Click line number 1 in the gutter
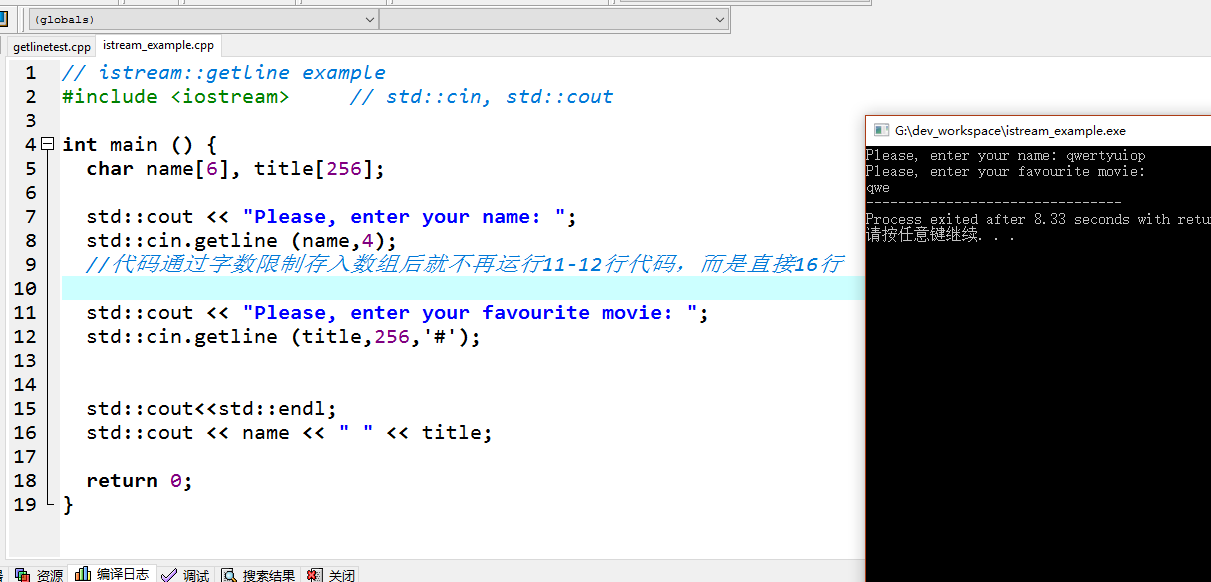The width and height of the screenshot is (1211, 582). point(31,73)
